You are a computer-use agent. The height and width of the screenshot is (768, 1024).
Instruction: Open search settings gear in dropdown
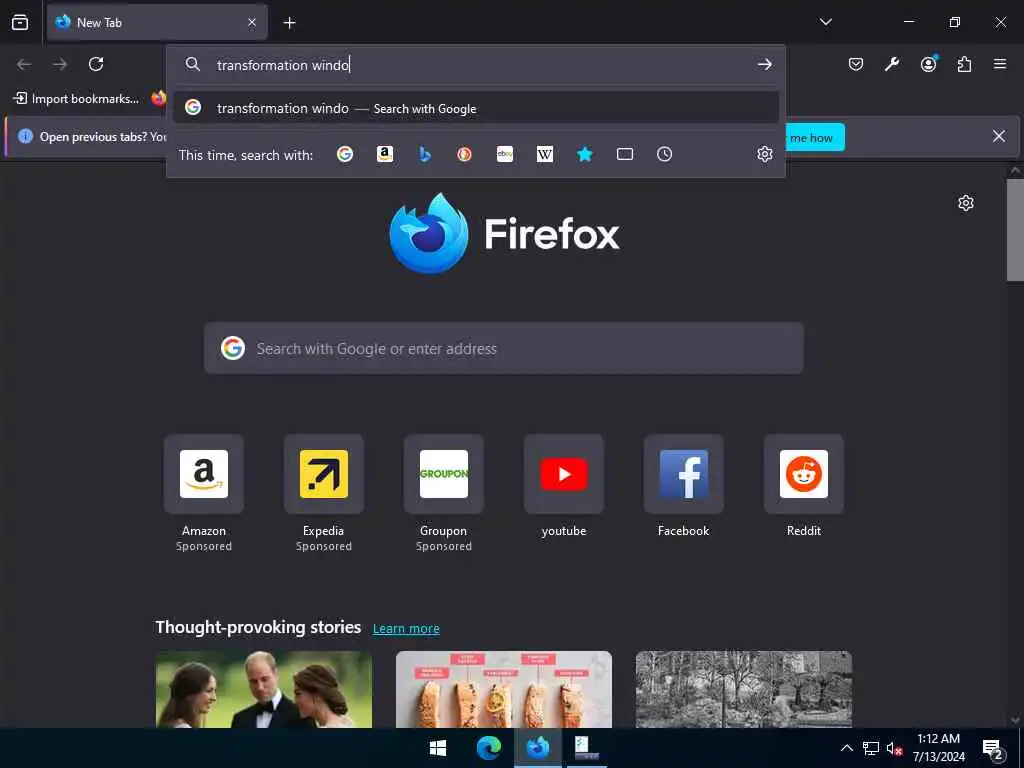(765, 154)
